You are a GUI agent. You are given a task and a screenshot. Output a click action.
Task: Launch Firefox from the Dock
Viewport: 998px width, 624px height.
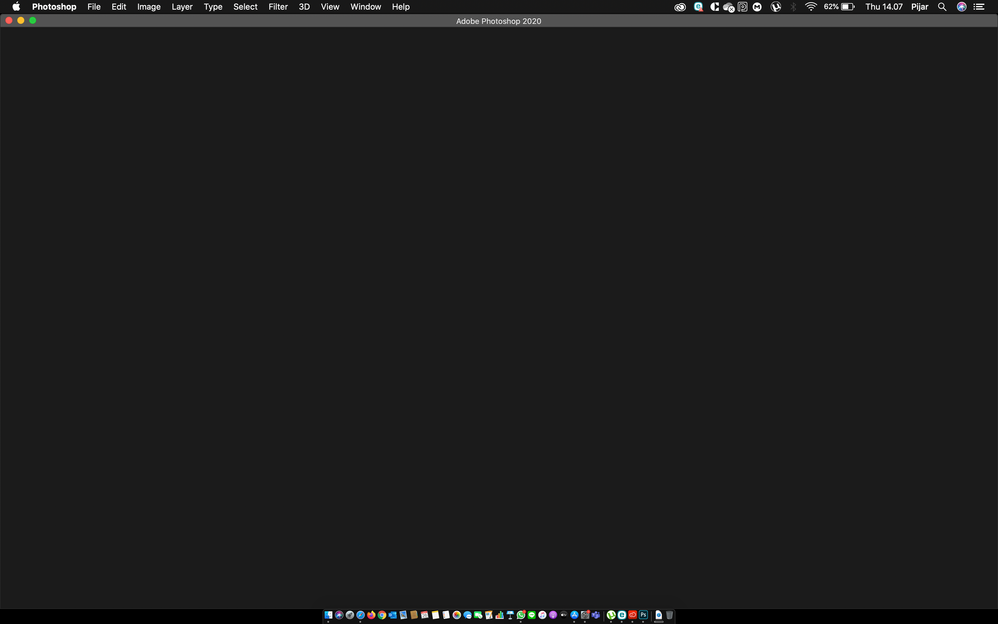[x=371, y=615]
